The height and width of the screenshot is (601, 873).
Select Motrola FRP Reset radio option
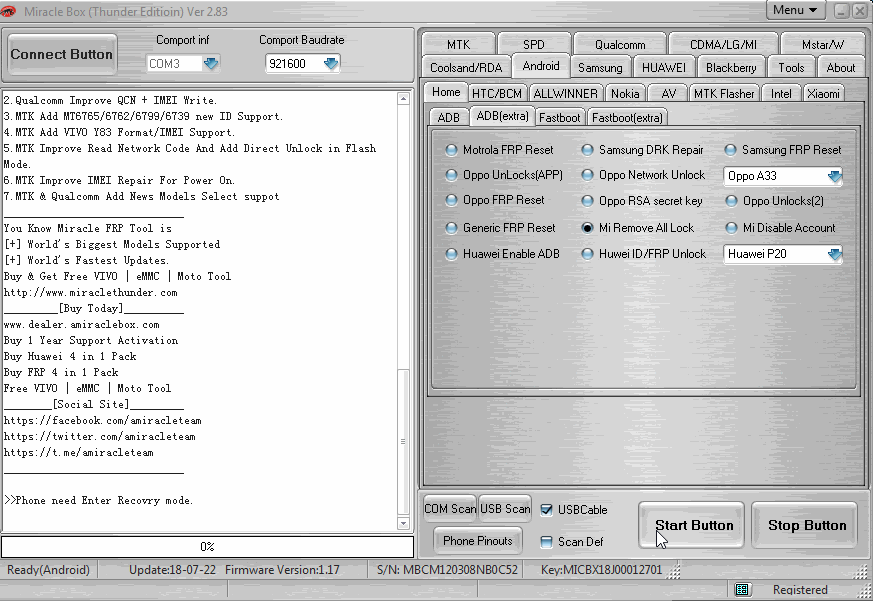[x=452, y=150]
